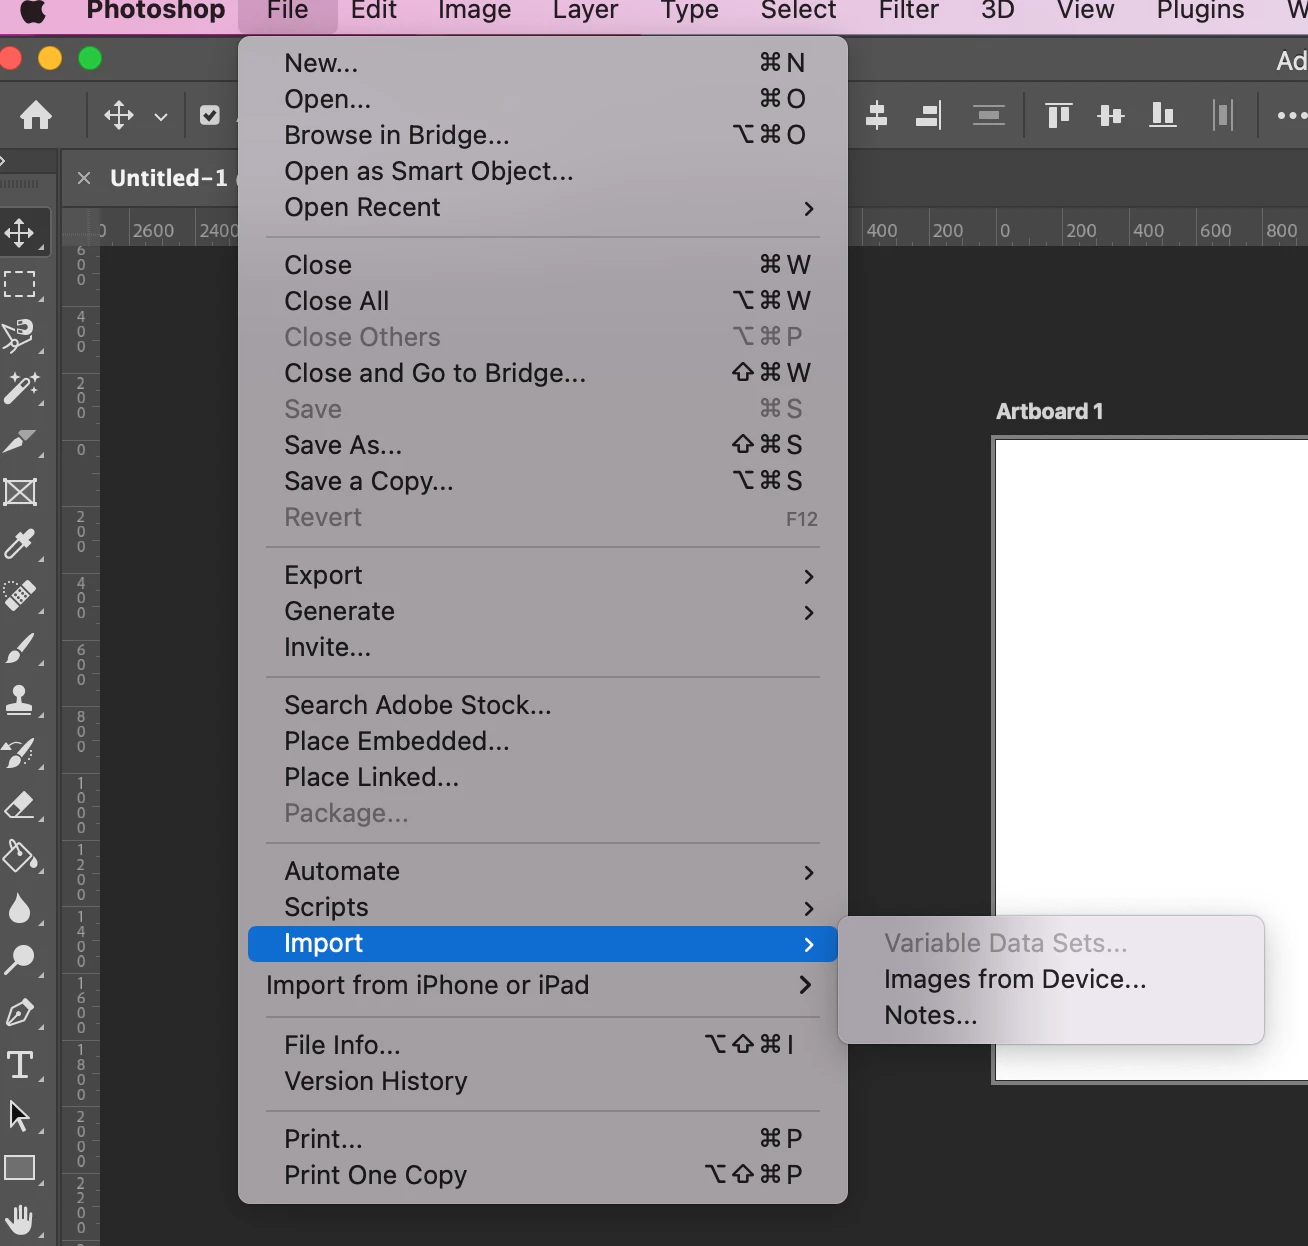This screenshot has width=1308, height=1246.
Task: Open the three-dot align options
Action: (x=1292, y=116)
